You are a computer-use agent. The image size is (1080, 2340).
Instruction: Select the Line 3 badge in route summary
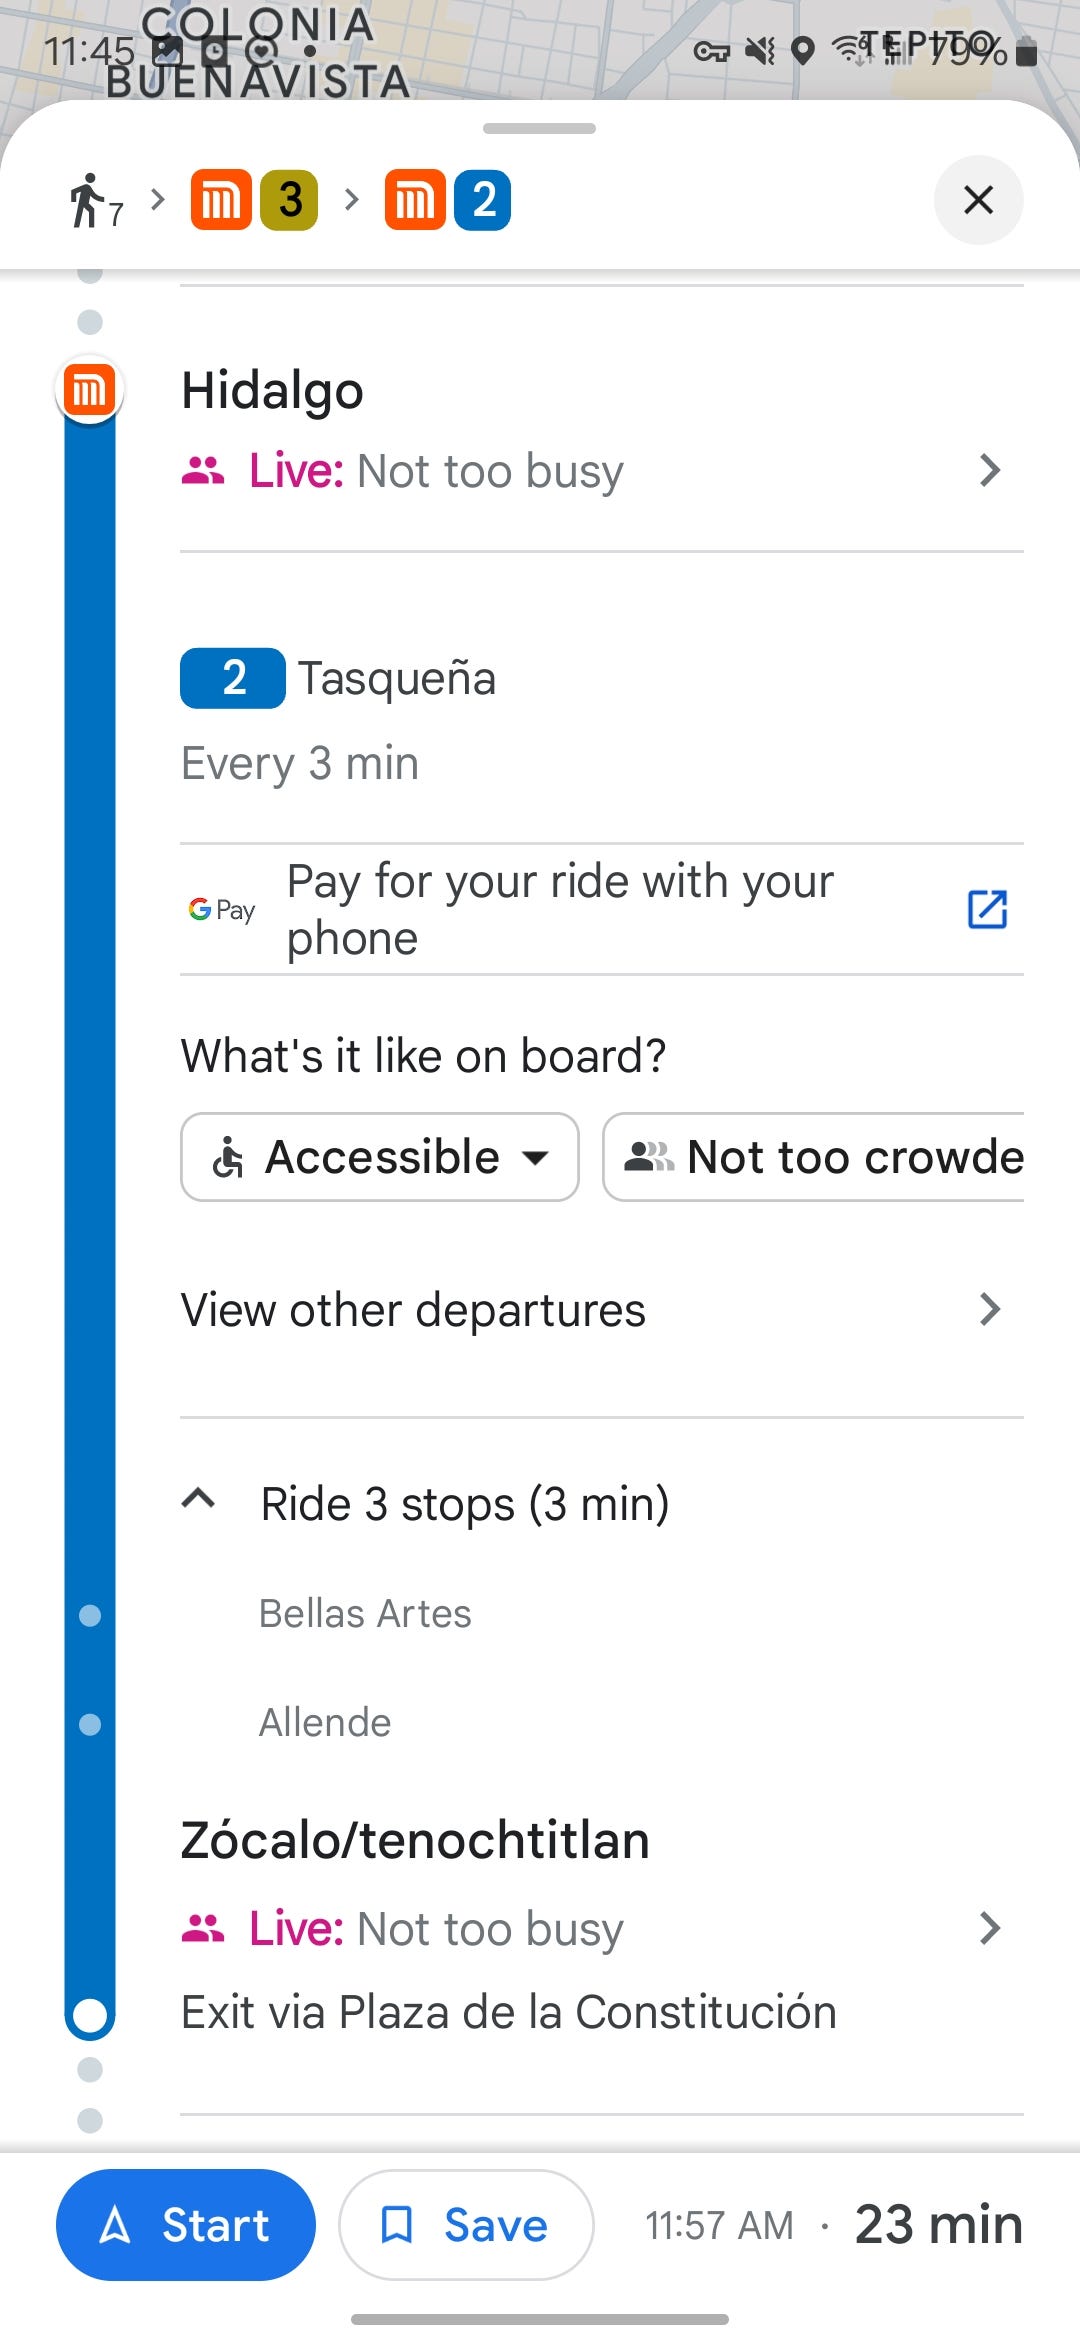(289, 200)
